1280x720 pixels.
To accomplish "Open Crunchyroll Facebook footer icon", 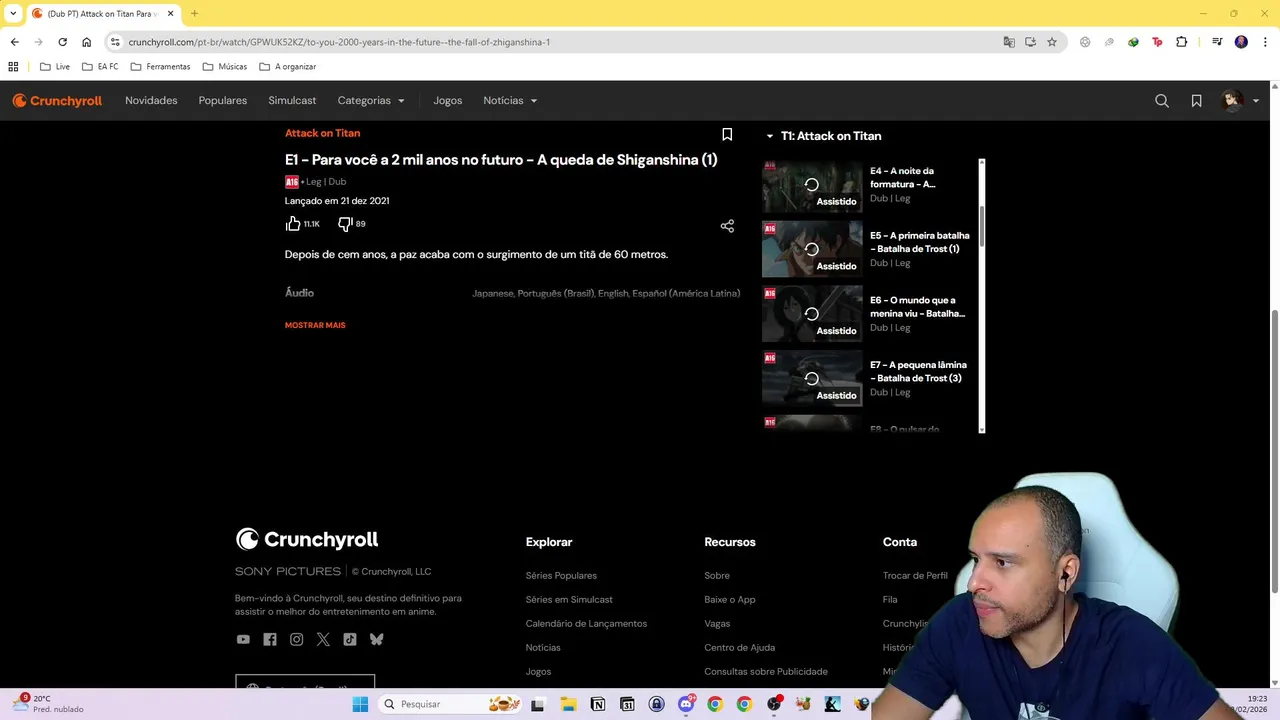I will pos(270,639).
